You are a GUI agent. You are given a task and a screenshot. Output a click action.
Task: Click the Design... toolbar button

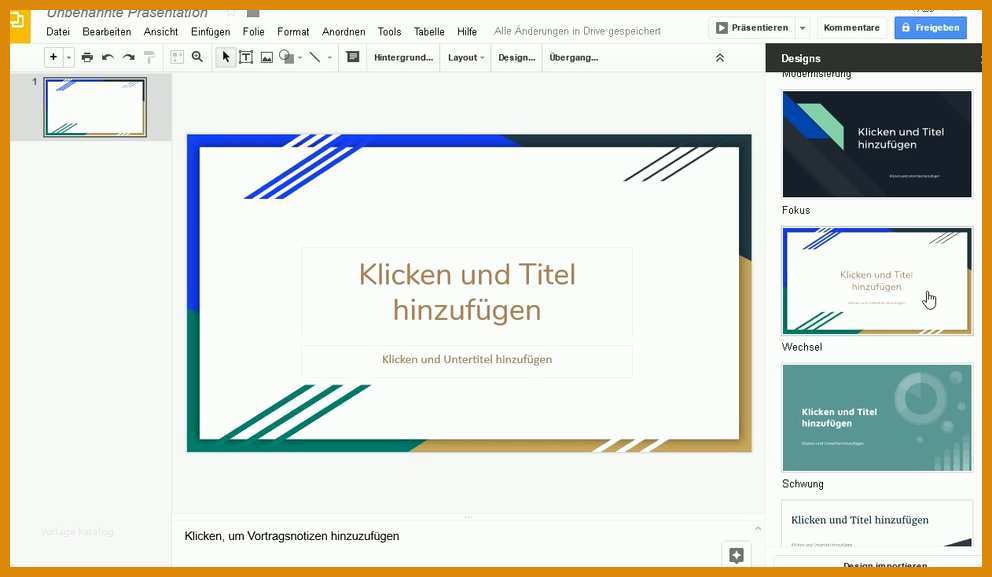(516, 58)
